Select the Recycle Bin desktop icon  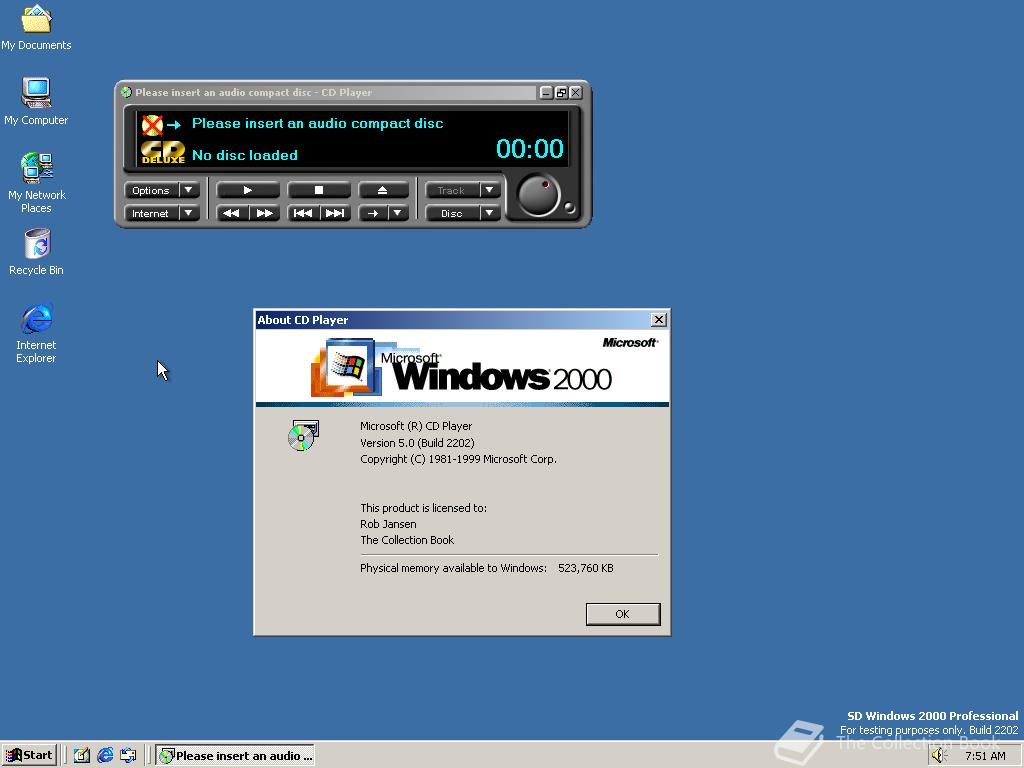pos(37,252)
